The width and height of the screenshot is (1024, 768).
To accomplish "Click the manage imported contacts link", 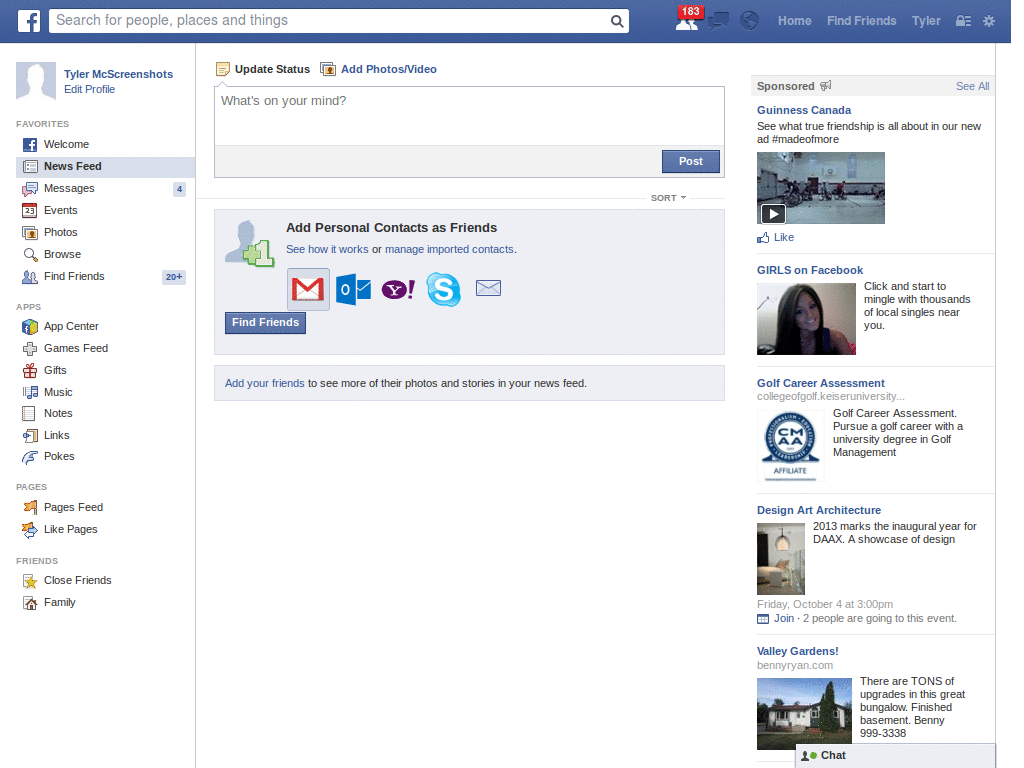I will click(x=449, y=249).
